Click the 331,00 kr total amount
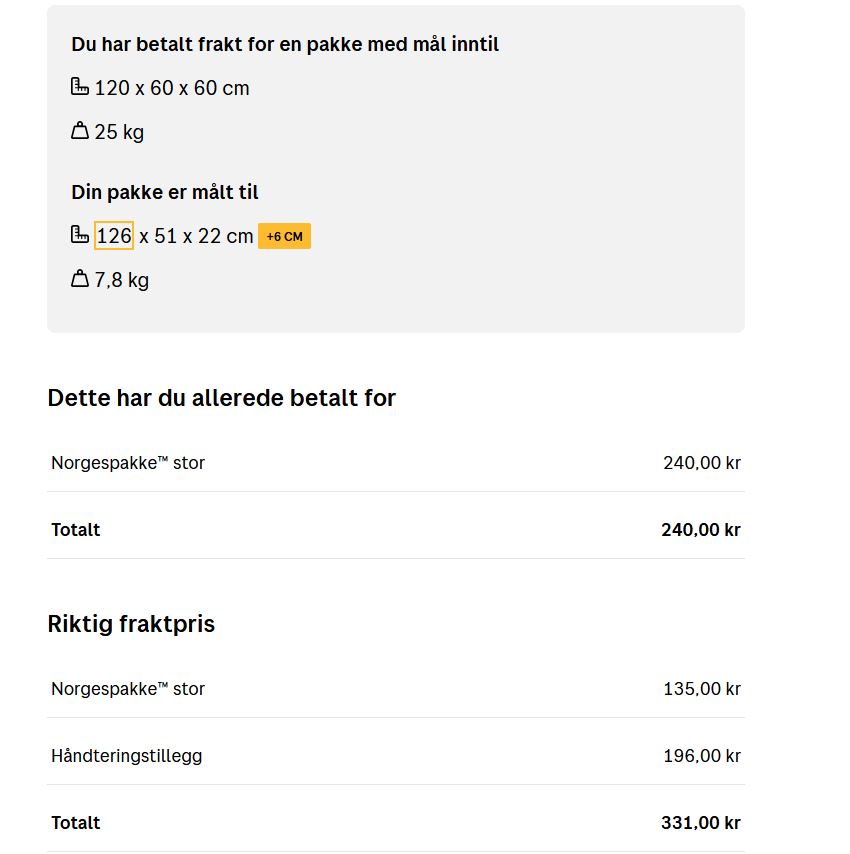This screenshot has width=850, height=854. pyautogui.click(x=700, y=823)
